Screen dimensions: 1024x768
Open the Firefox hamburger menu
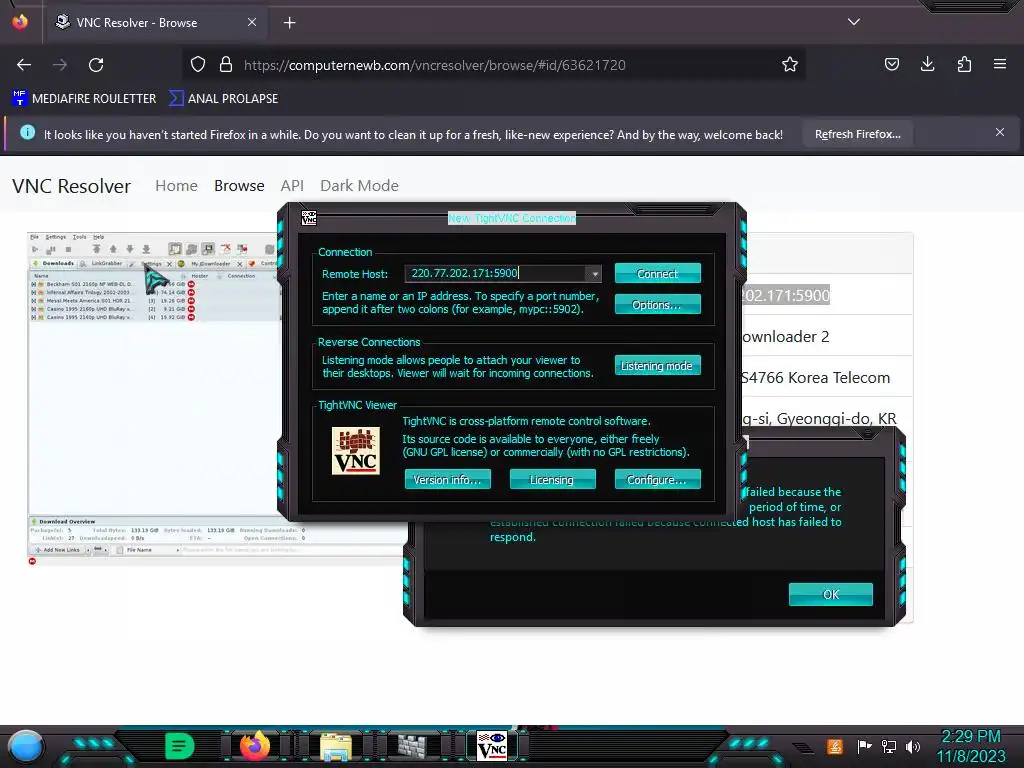tap(1000, 64)
